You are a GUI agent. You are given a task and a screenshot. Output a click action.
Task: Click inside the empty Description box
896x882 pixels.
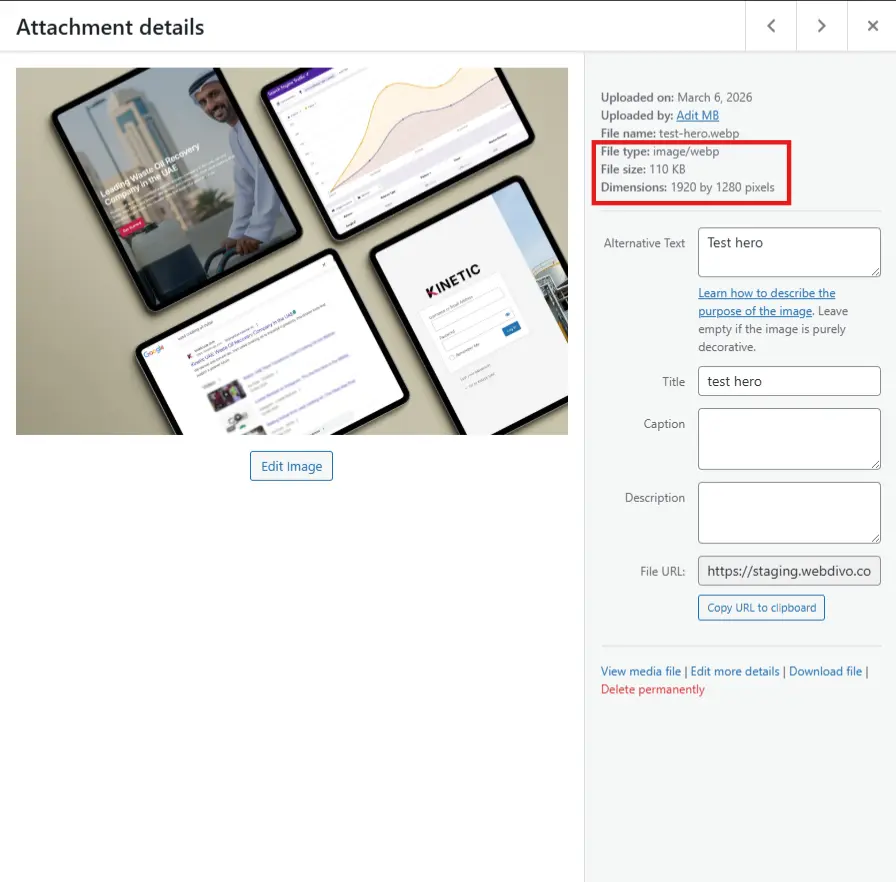(x=789, y=512)
